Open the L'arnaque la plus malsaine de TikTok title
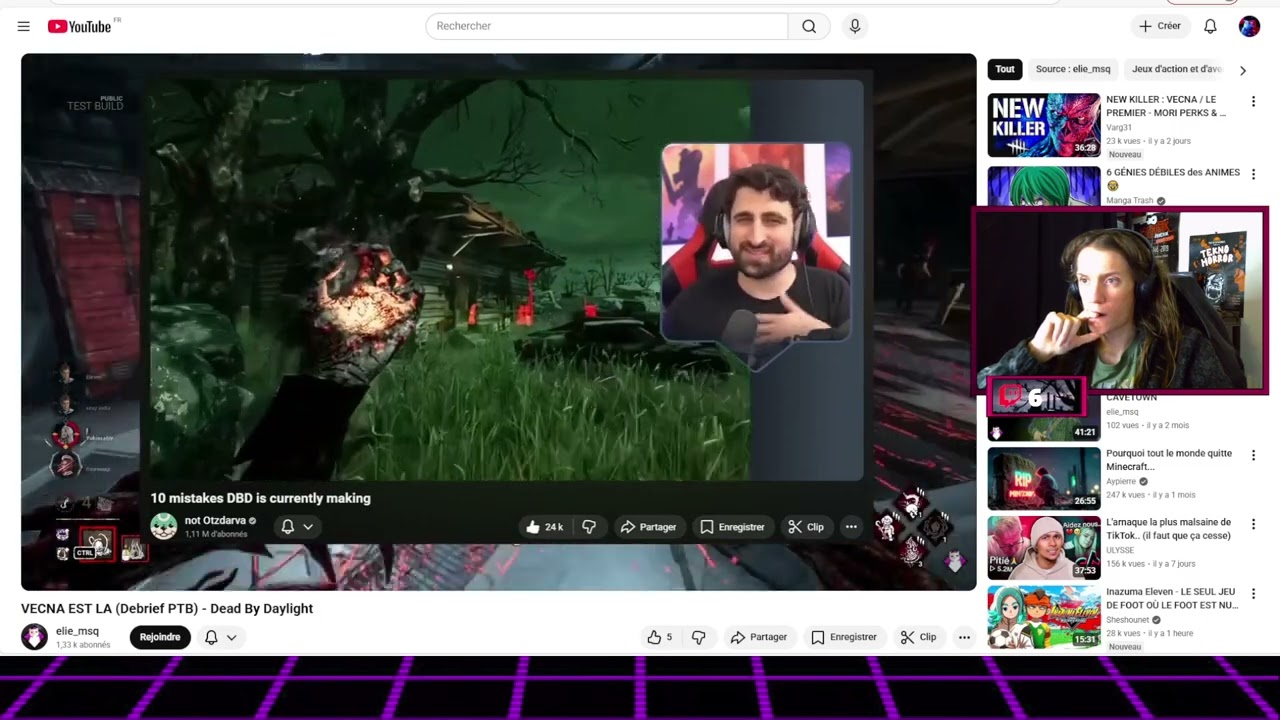The height and width of the screenshot is (720, 1280). coord(1168,529)
